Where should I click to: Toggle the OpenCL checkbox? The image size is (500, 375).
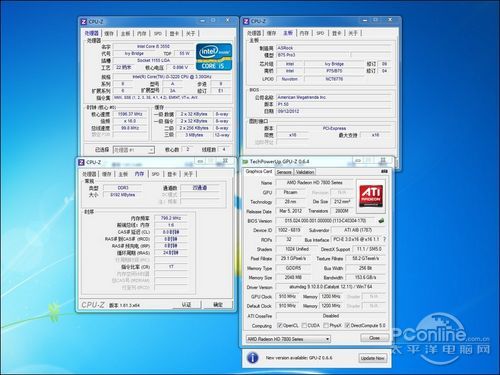click(x=280, y=325)
